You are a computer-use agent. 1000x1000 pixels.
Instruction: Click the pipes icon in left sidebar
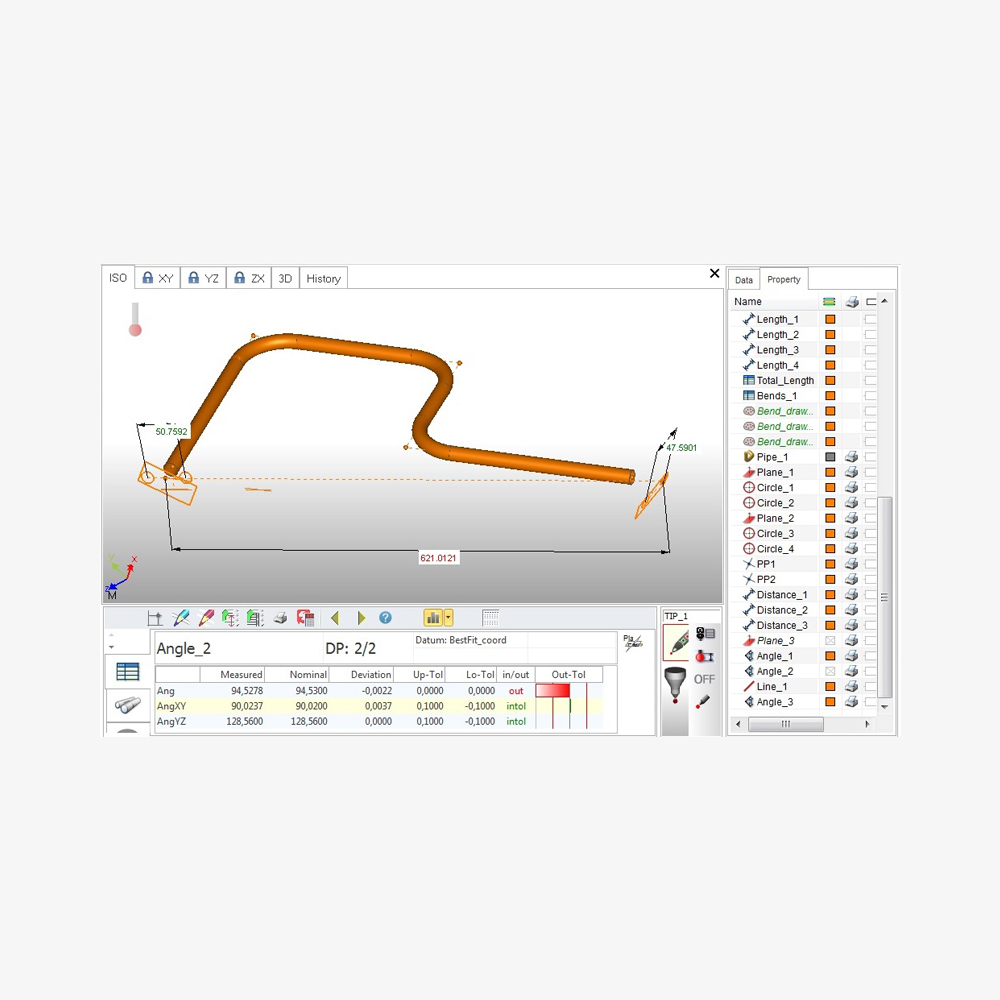coord(127,706)
